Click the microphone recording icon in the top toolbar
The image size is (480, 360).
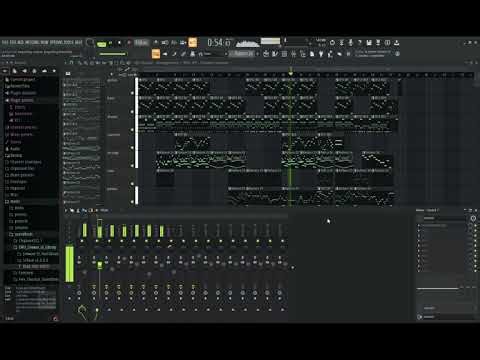tap(351, 43)
